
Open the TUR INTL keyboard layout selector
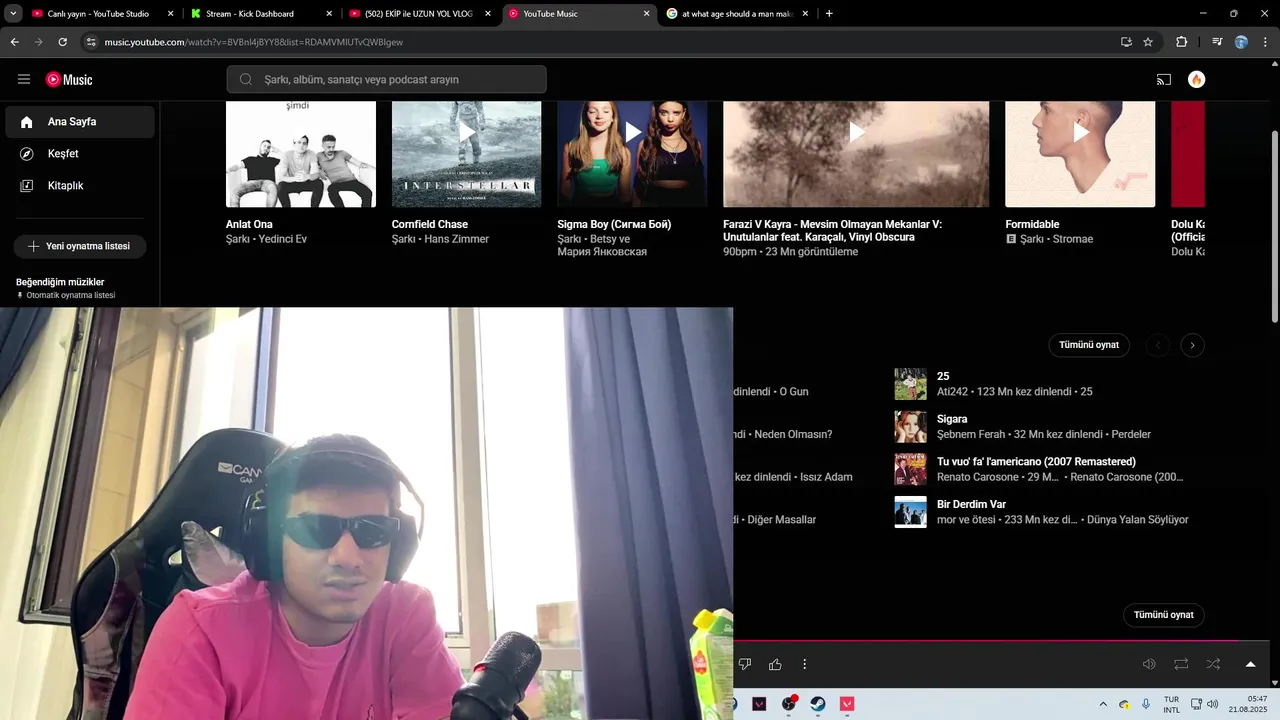coord(1171,704)
